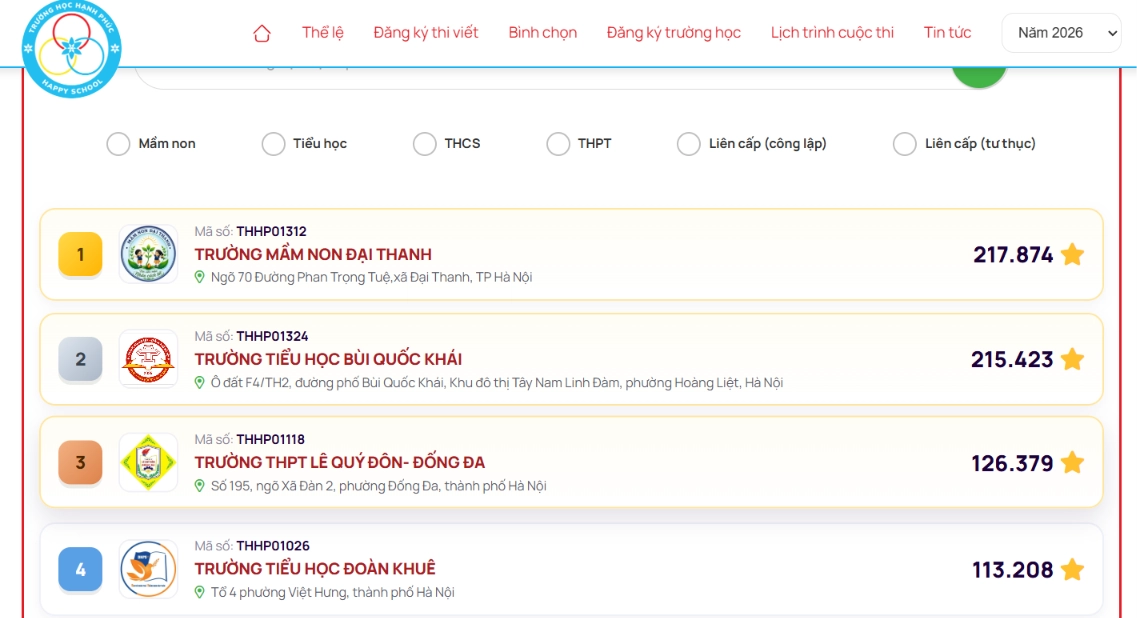Image resolution: width=1137 pixels, height=618 pixels.
Task: Open the Happy School logo
Action: pos(71,48)
